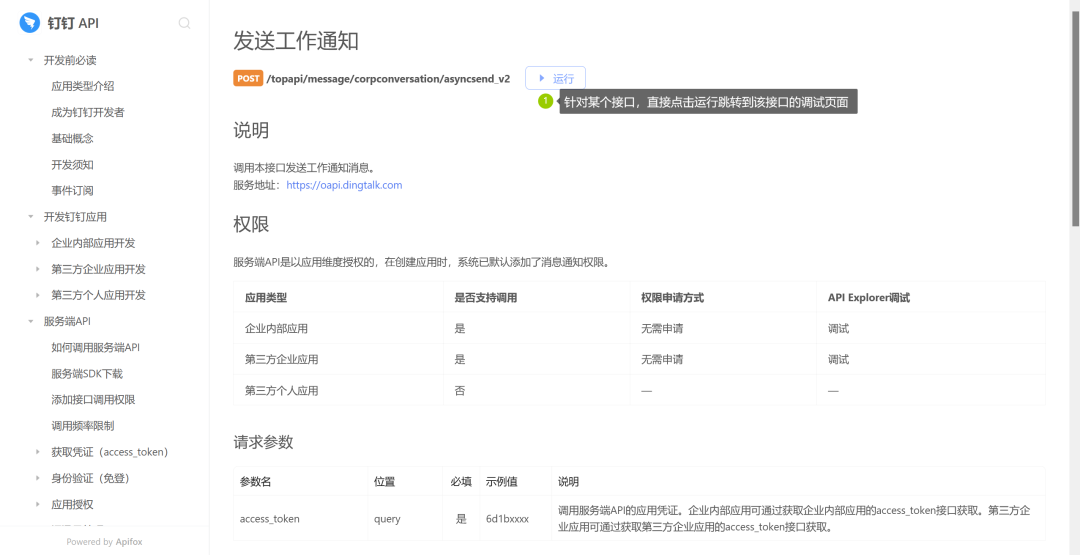The height and width of the screenshot is (555, 1080).
Task: Select the 钉钉 API title text
Action: pyautogui.click(x=73, y=23)
